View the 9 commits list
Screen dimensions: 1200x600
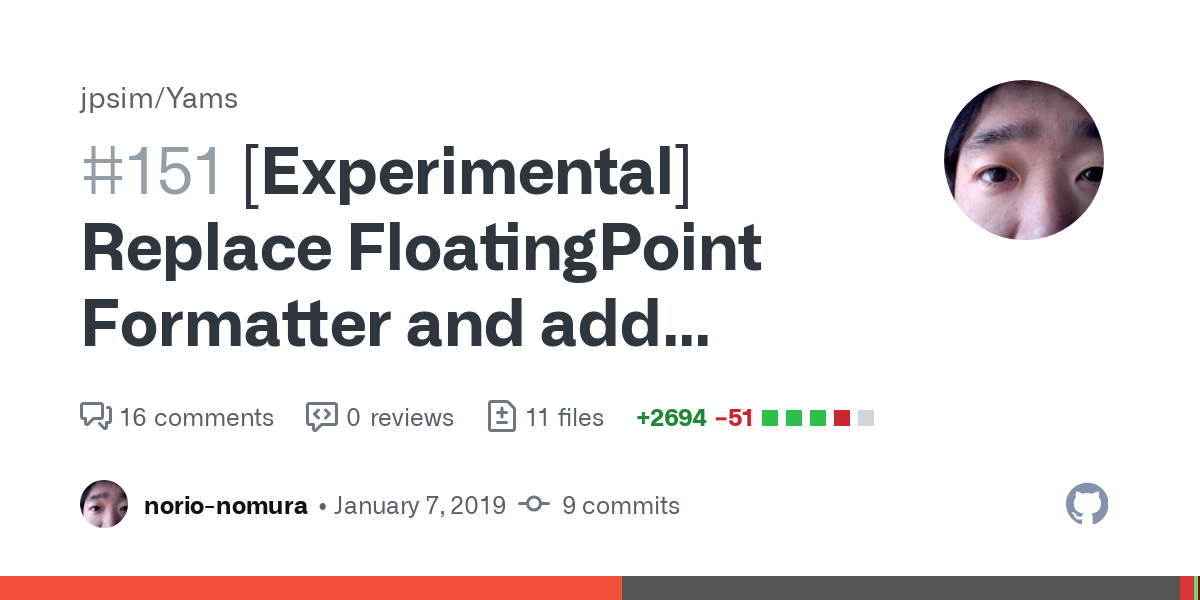pyautogui.click(x=620, y=506)
